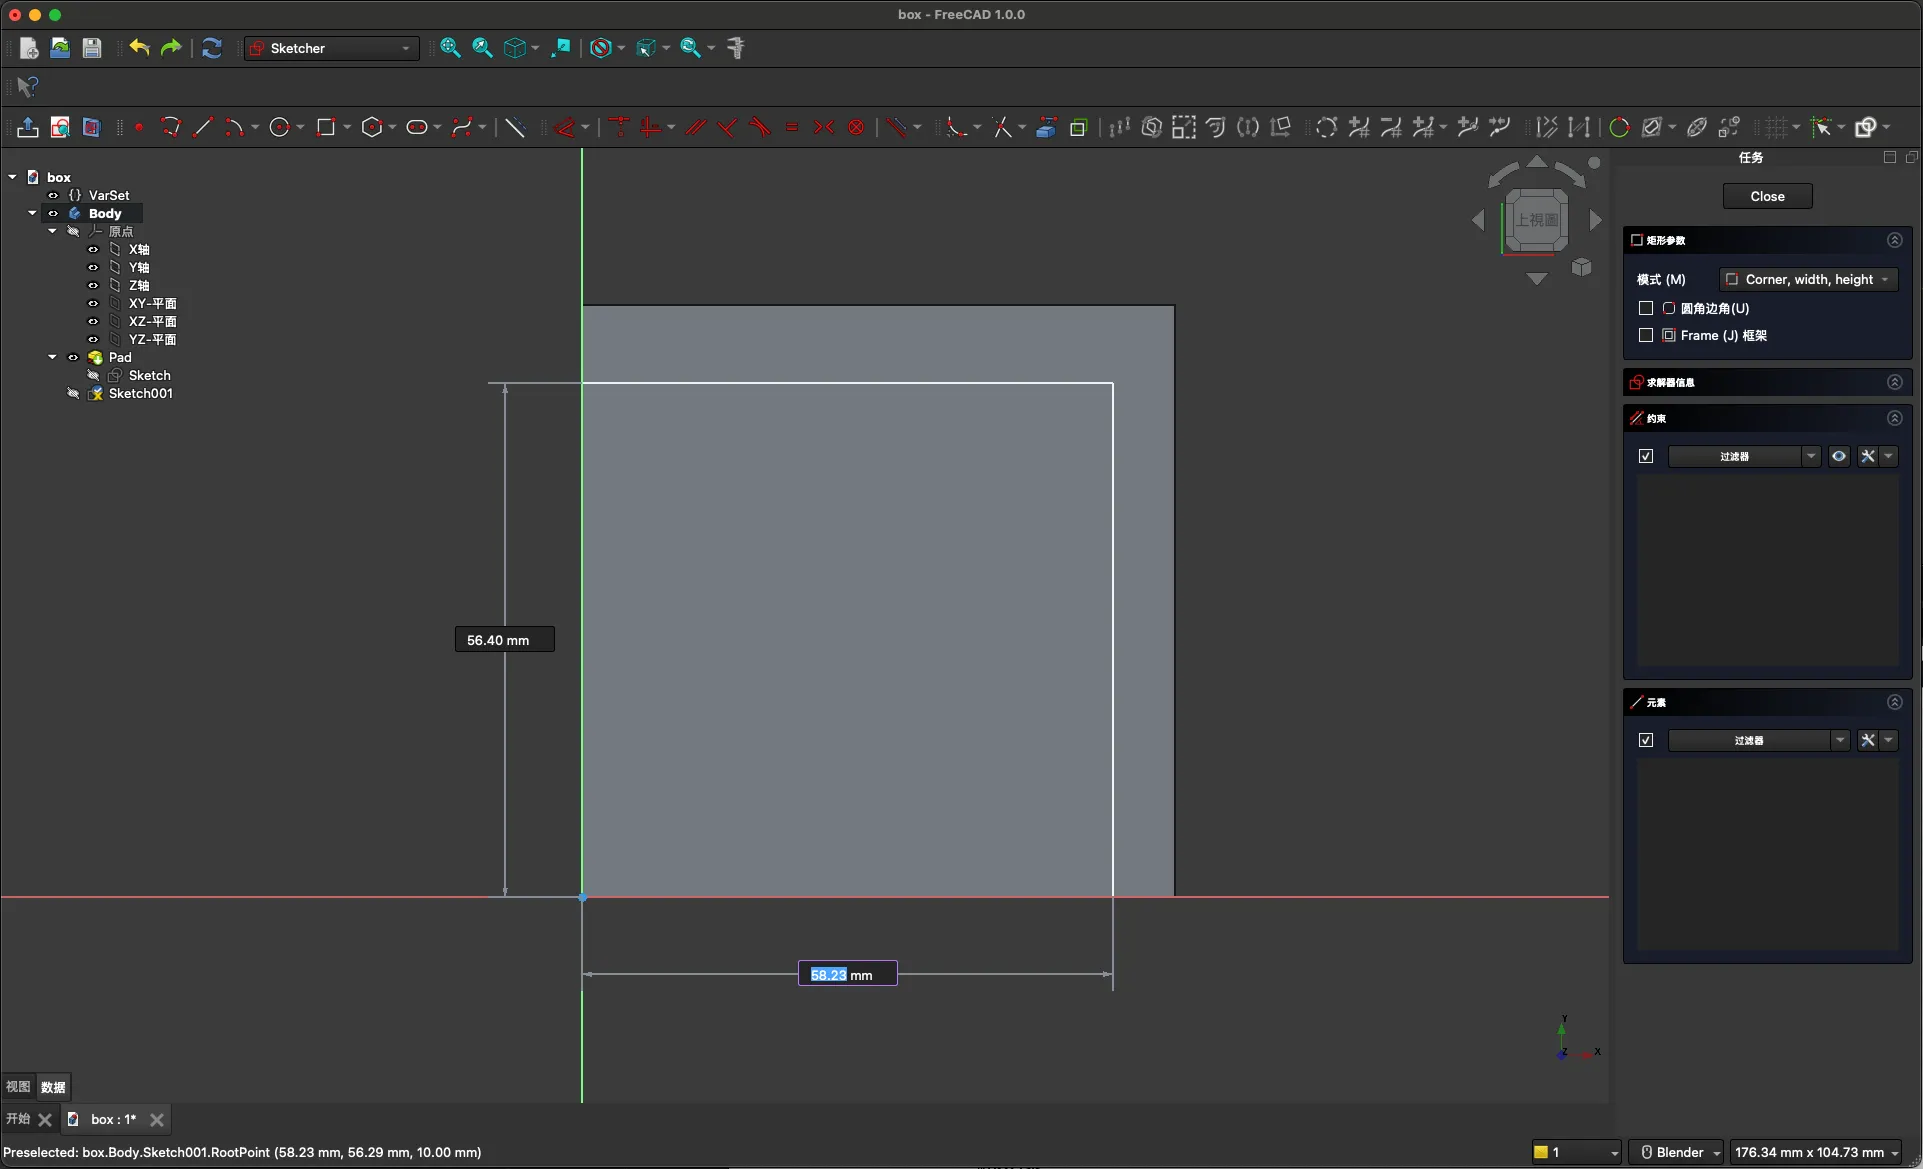Select the Sketch item under Pad
Image resolution: width=1923 pixels, height=1169 pixels.
point(150,375)
